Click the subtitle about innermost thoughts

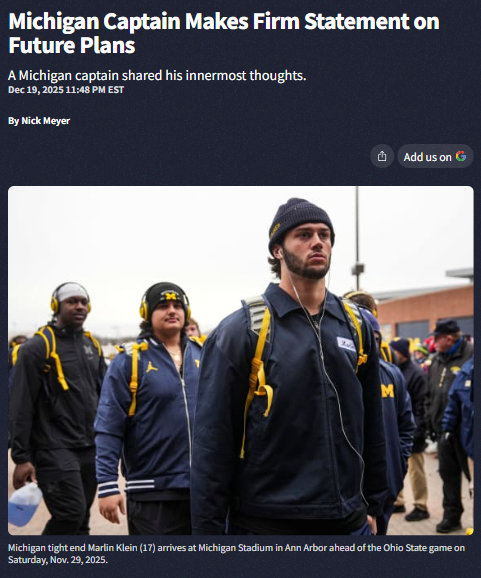click(157, 76)
